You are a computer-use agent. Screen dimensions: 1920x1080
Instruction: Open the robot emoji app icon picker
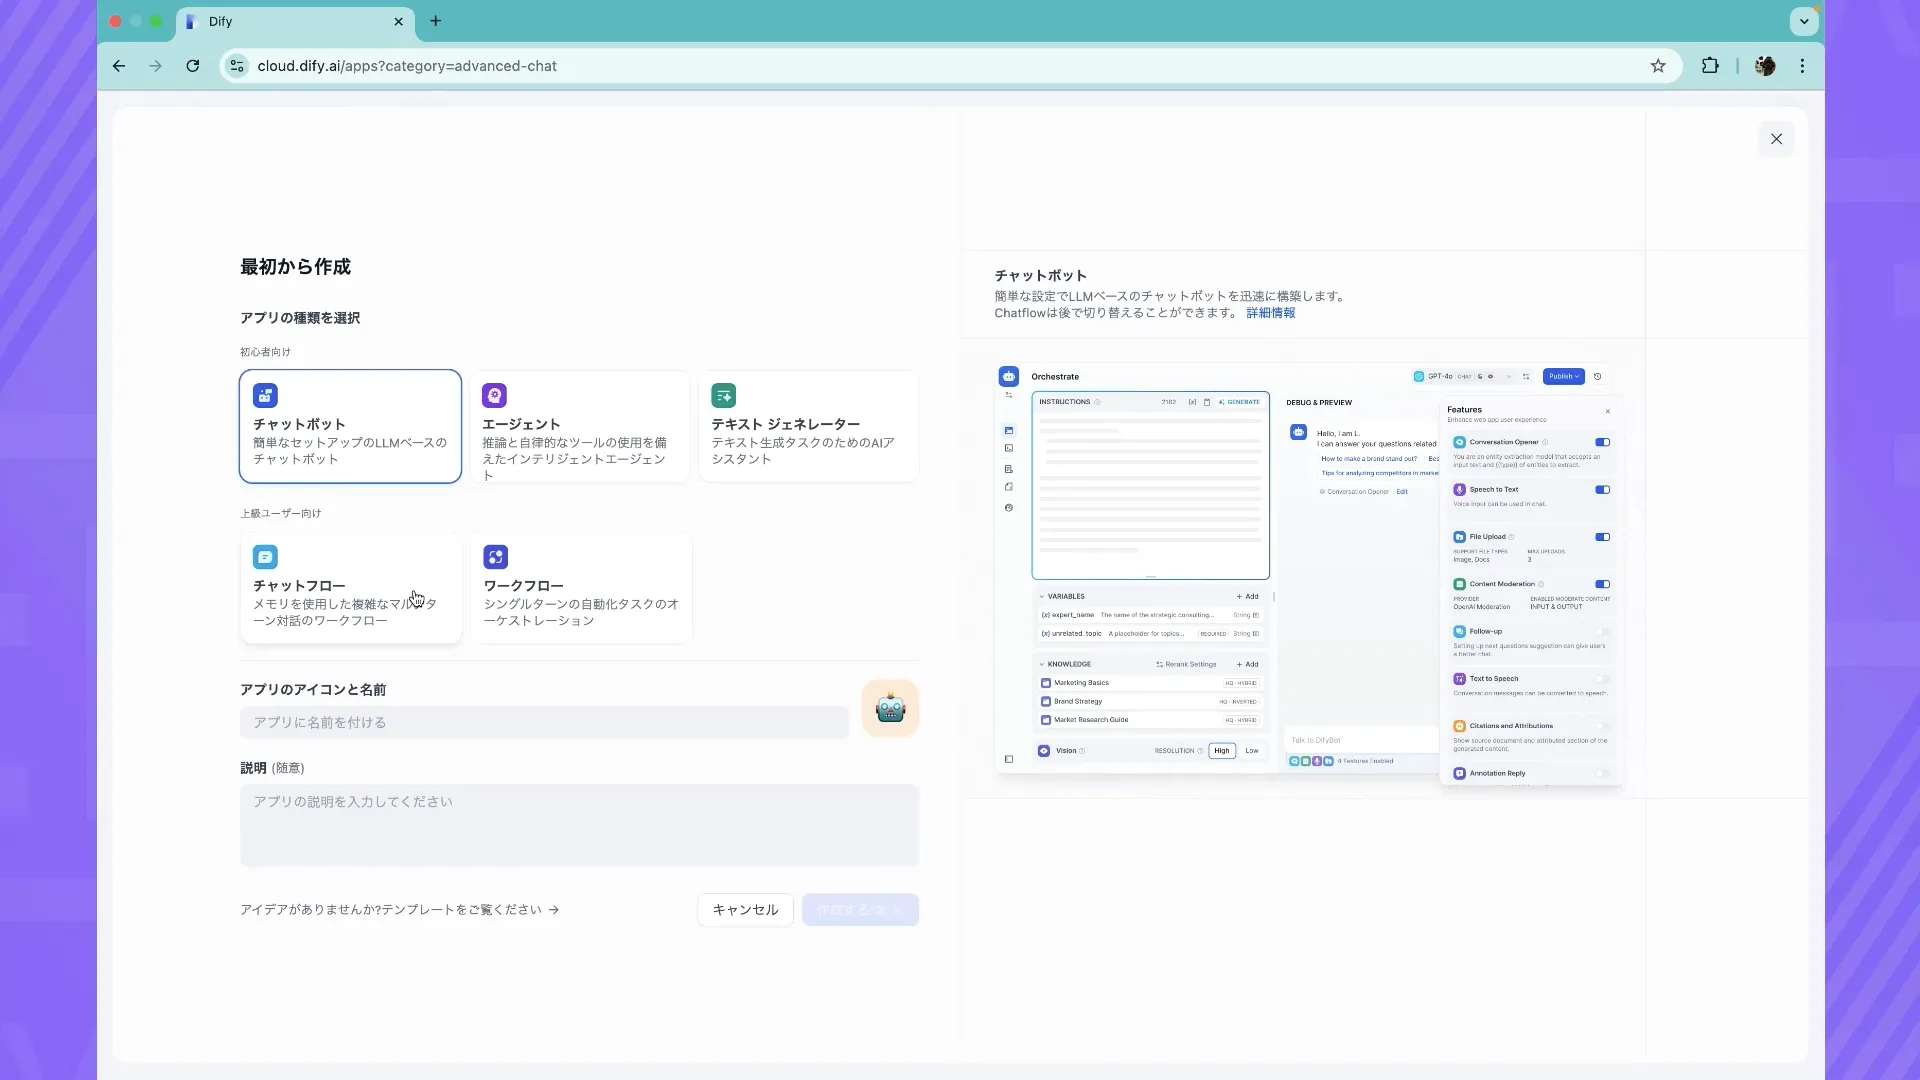coord(890,709)
